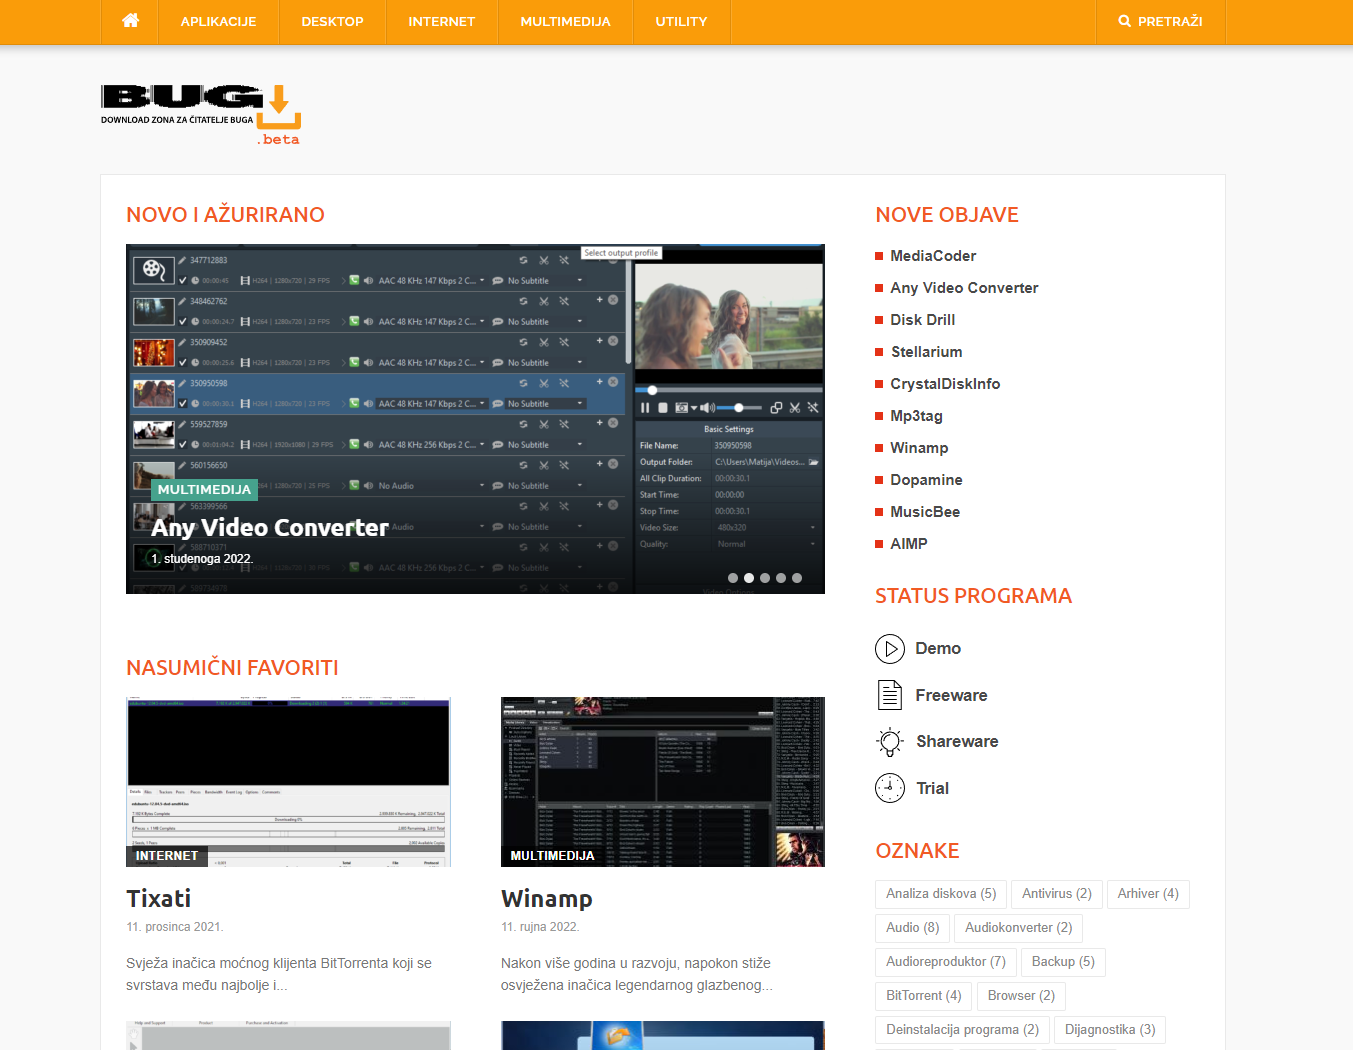Click slider date 1. studenoga 2022.

pos(201,559)
